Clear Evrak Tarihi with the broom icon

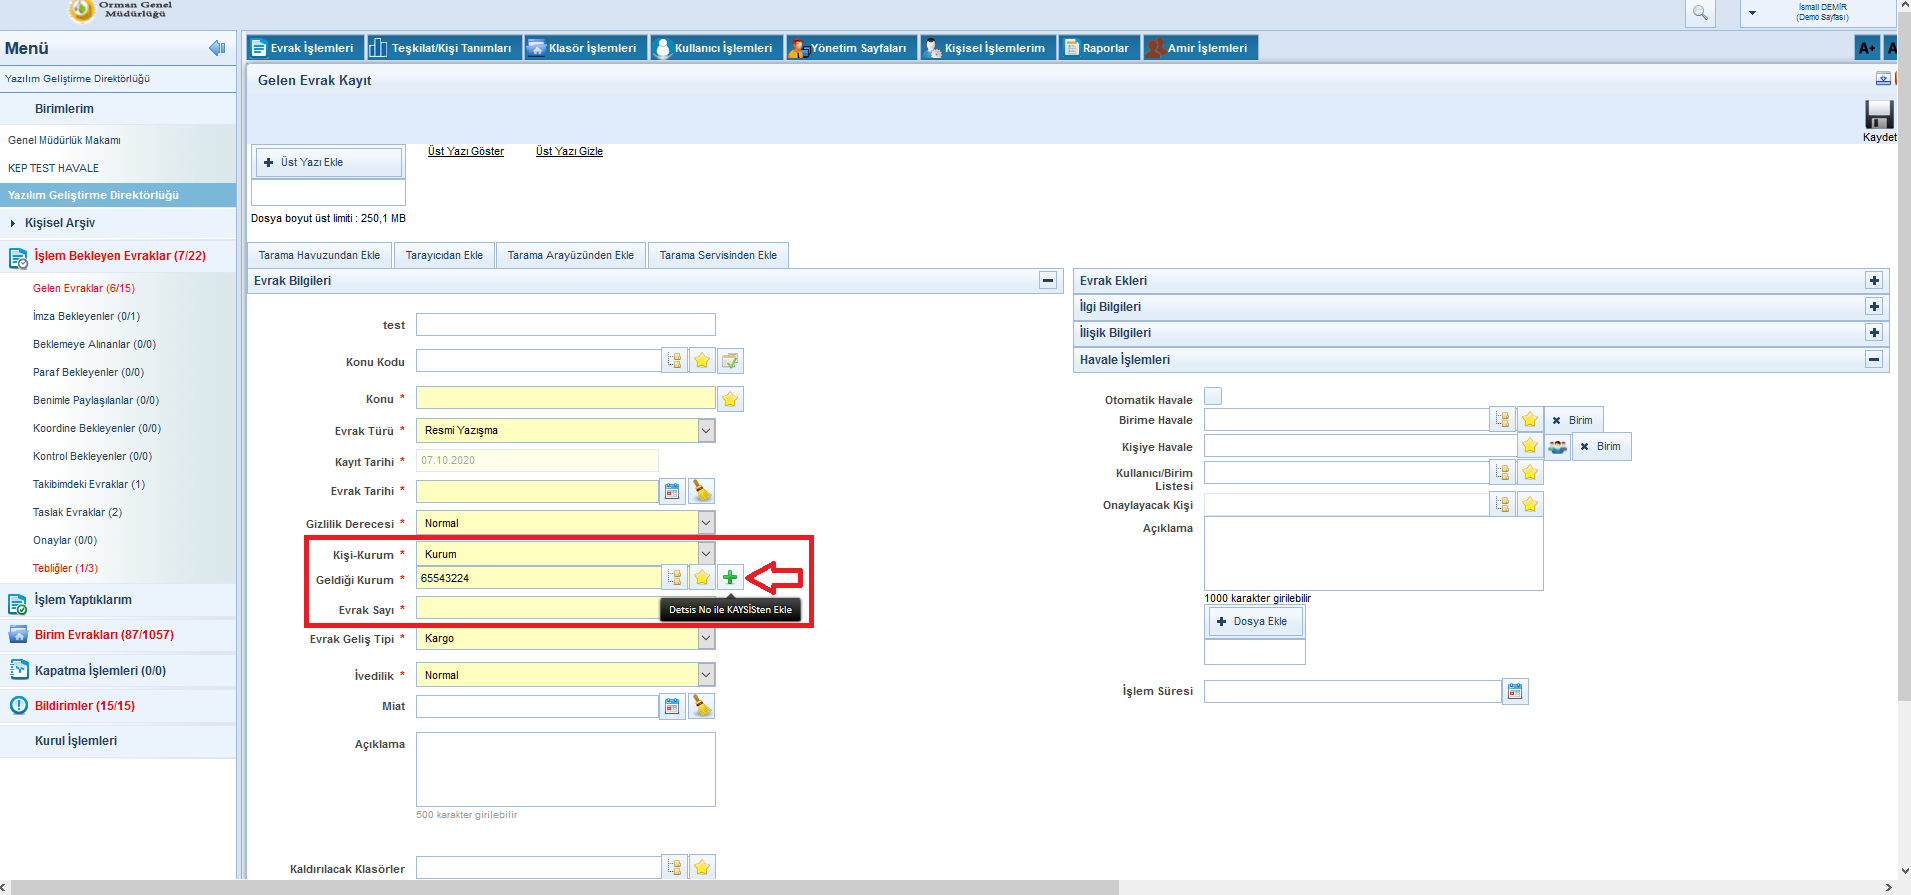(x=702, y=491)
